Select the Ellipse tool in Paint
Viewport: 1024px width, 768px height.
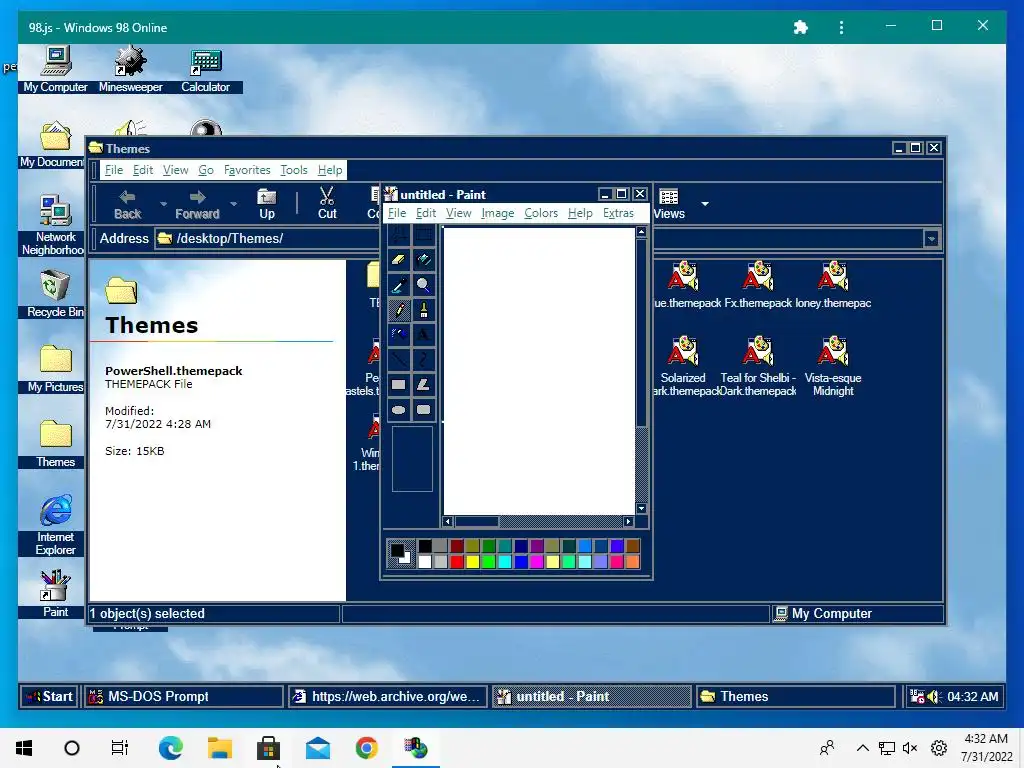click(x=398, y=409)
